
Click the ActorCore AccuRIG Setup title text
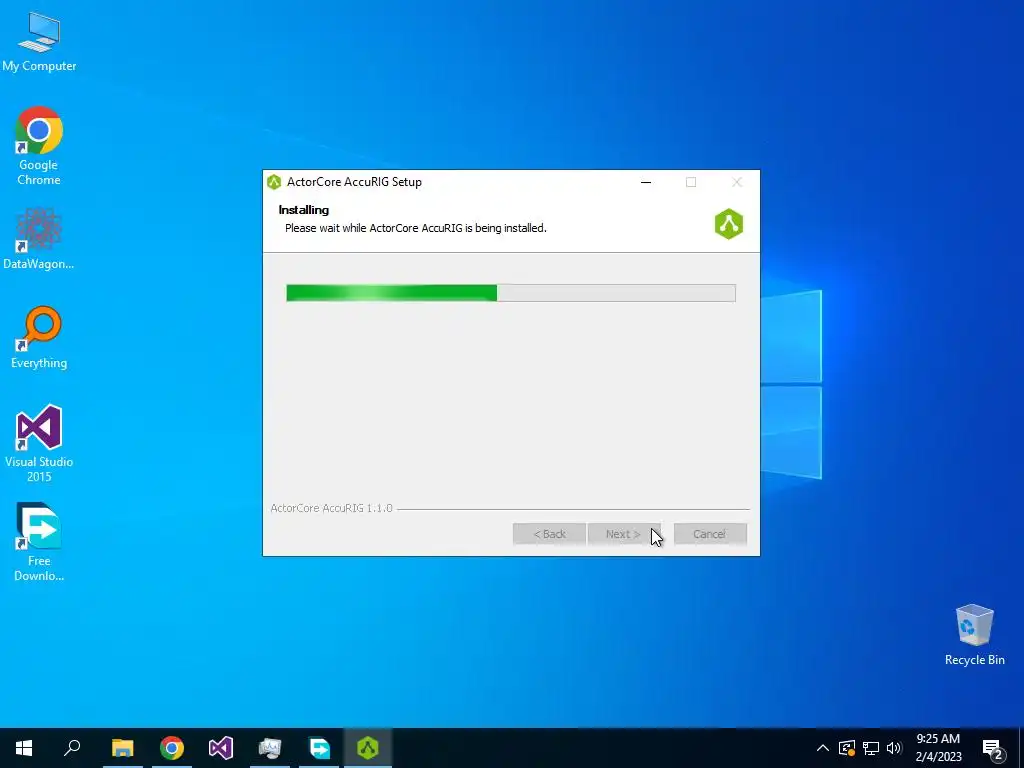coord(354,182)
